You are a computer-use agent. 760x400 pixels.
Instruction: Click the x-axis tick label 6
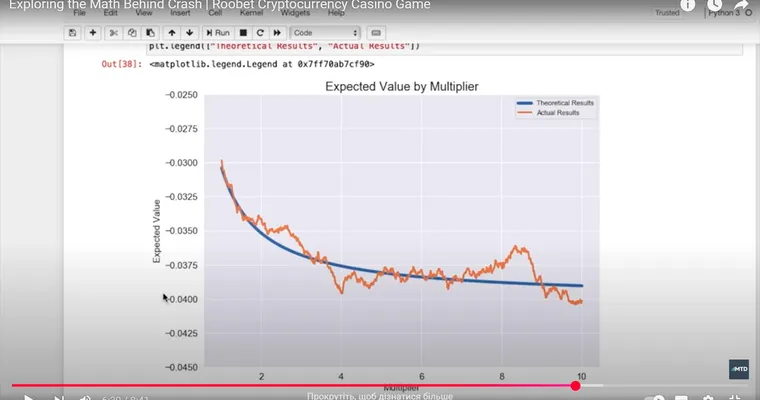pyautogui.click(x=422, y=376)
